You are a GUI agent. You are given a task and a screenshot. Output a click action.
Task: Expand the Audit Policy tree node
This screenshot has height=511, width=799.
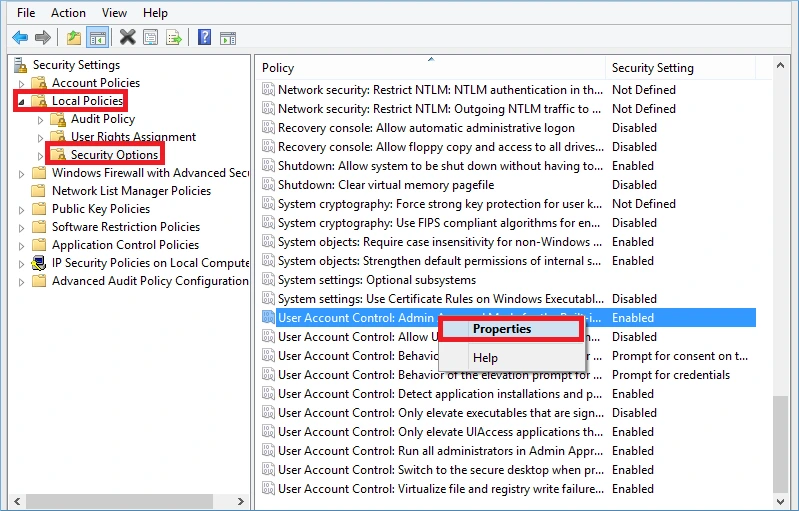pyautogui.click(x=41, y=119)
